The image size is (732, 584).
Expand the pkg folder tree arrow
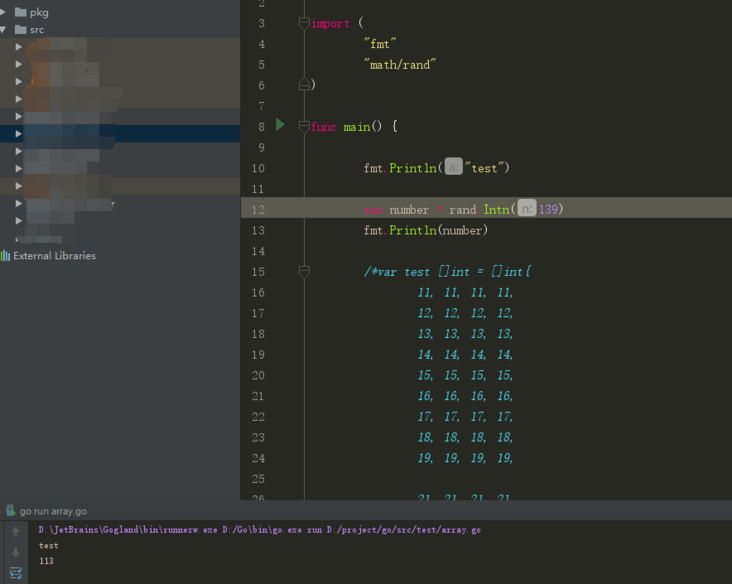(x=5, y=12)
